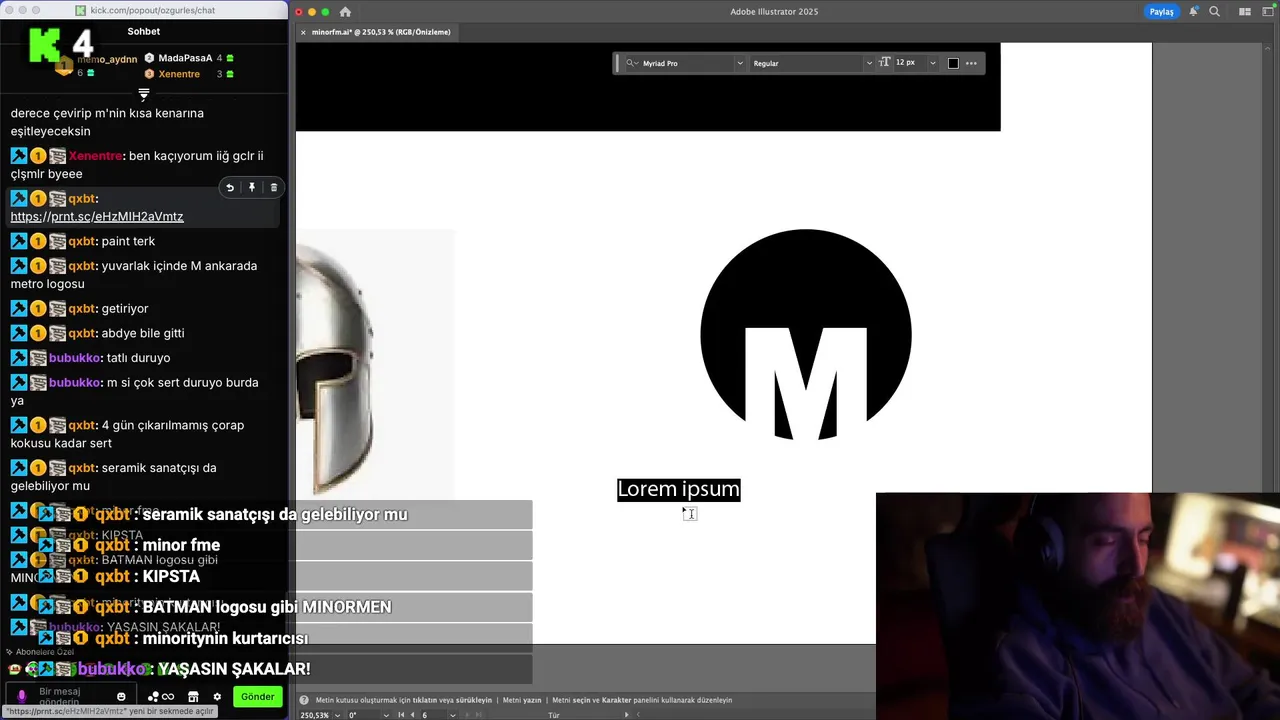The width and height of the screenshot is (1280, 720).
Task: Click username MadaPasaA in top gifters
Action: (x=185, y=58)
